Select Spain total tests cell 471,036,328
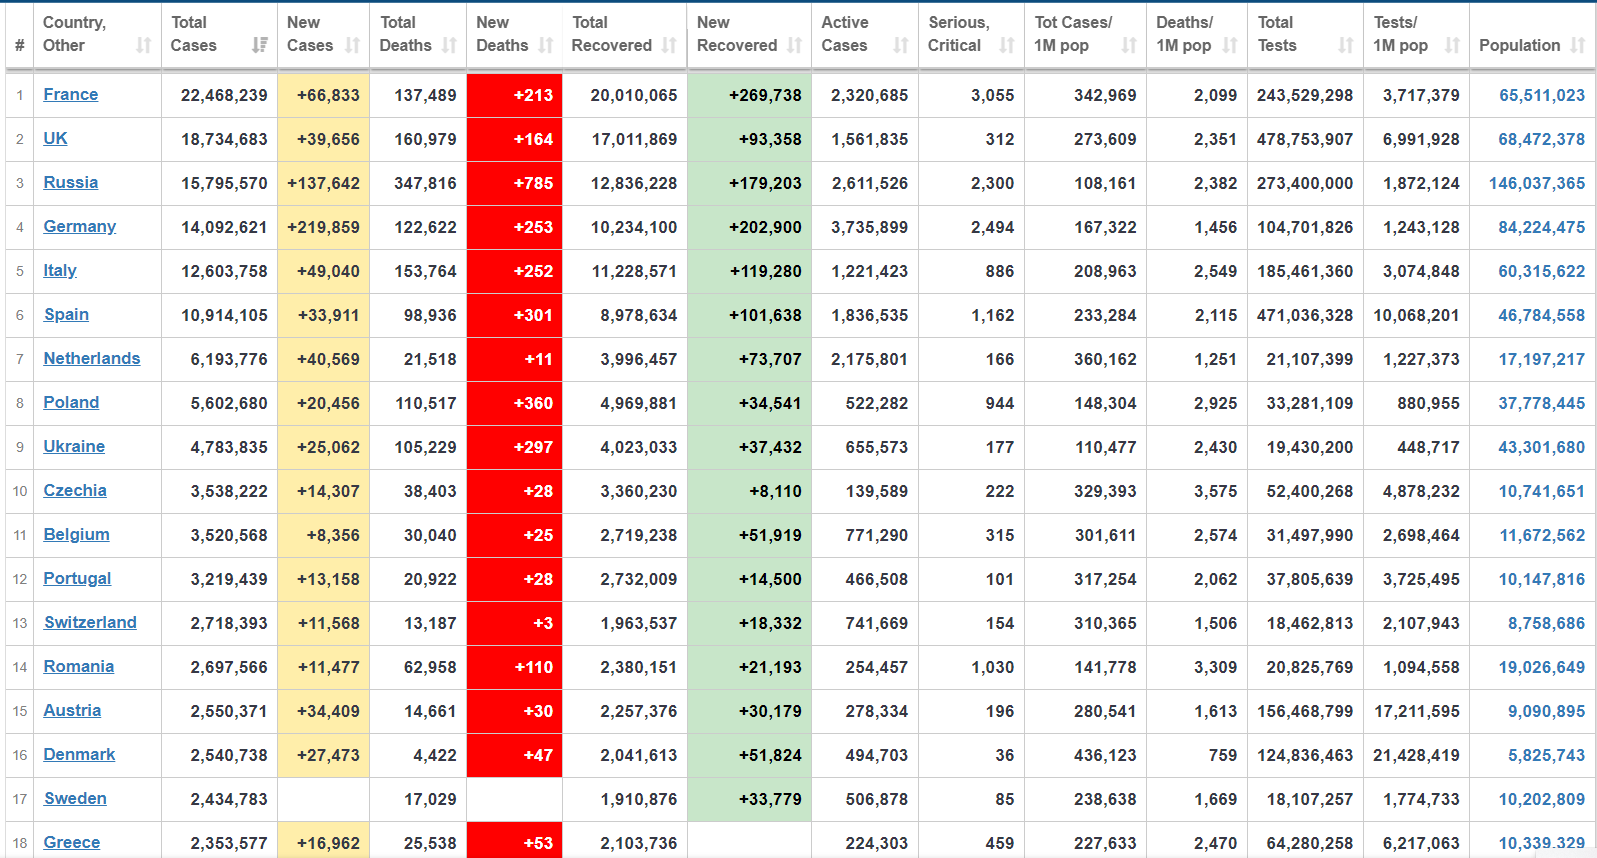This screenshot has width=1597, height=858. tap(1305, 315)
